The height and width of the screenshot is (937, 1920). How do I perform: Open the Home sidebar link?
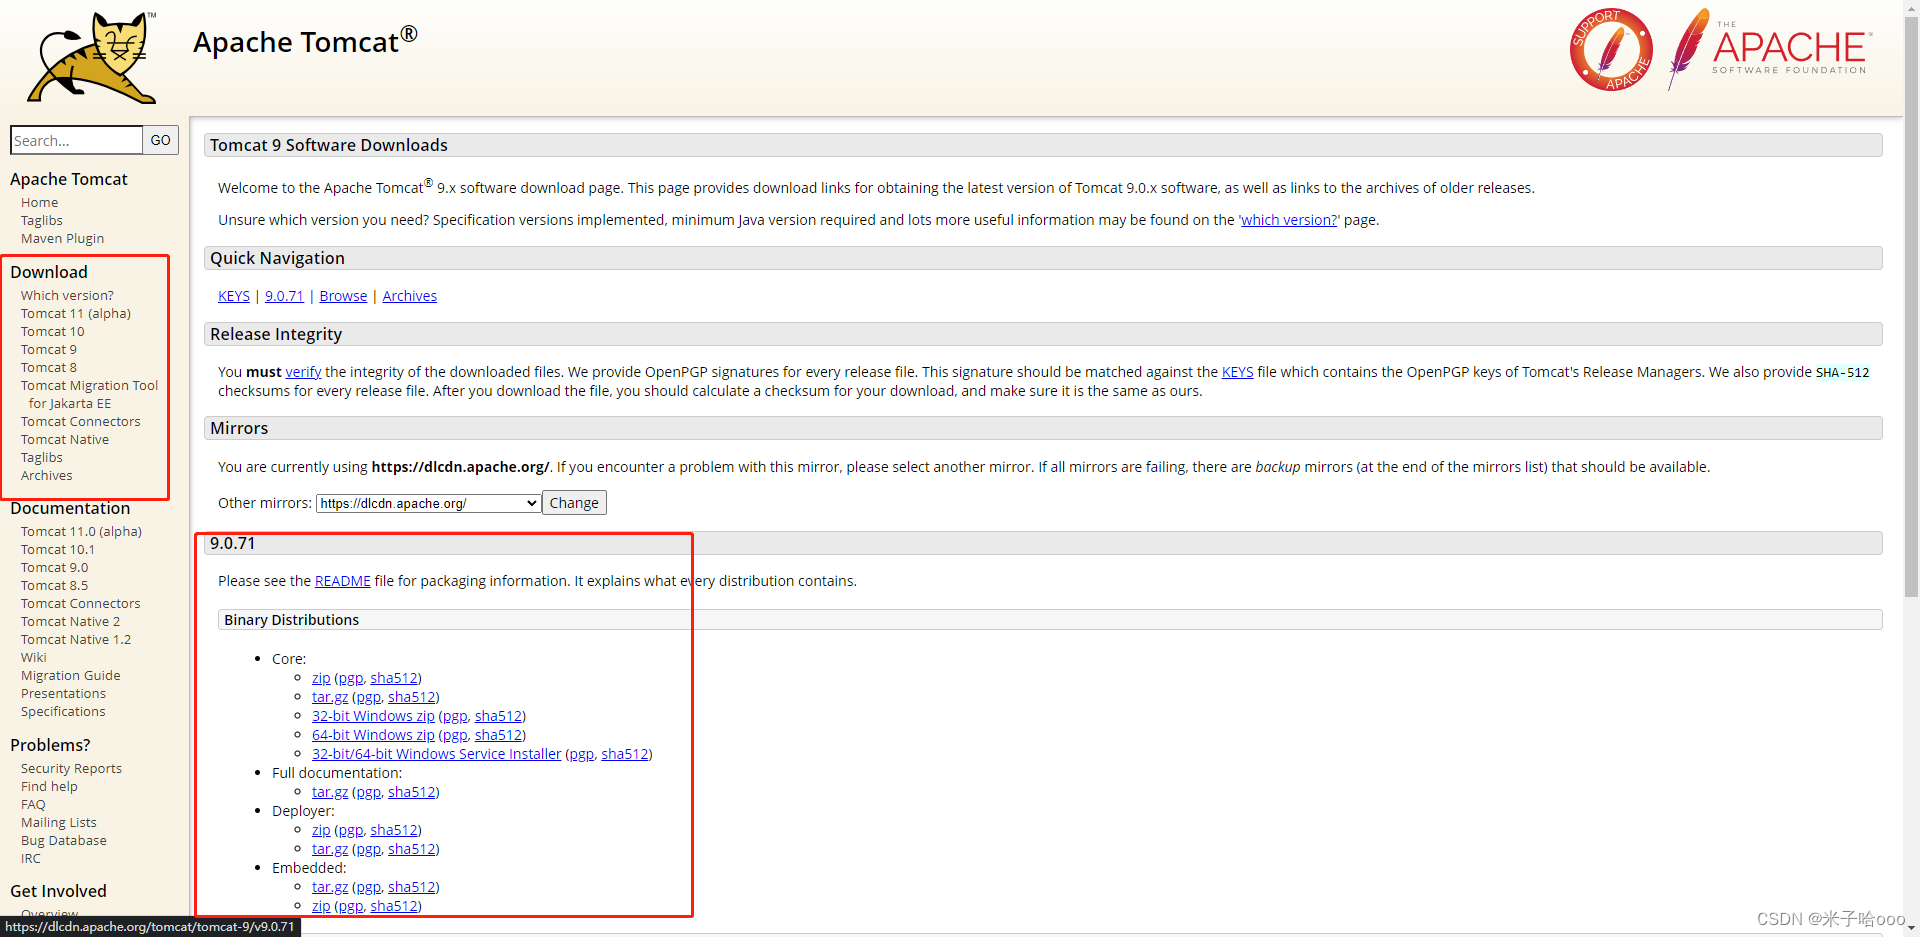(39, 202)
